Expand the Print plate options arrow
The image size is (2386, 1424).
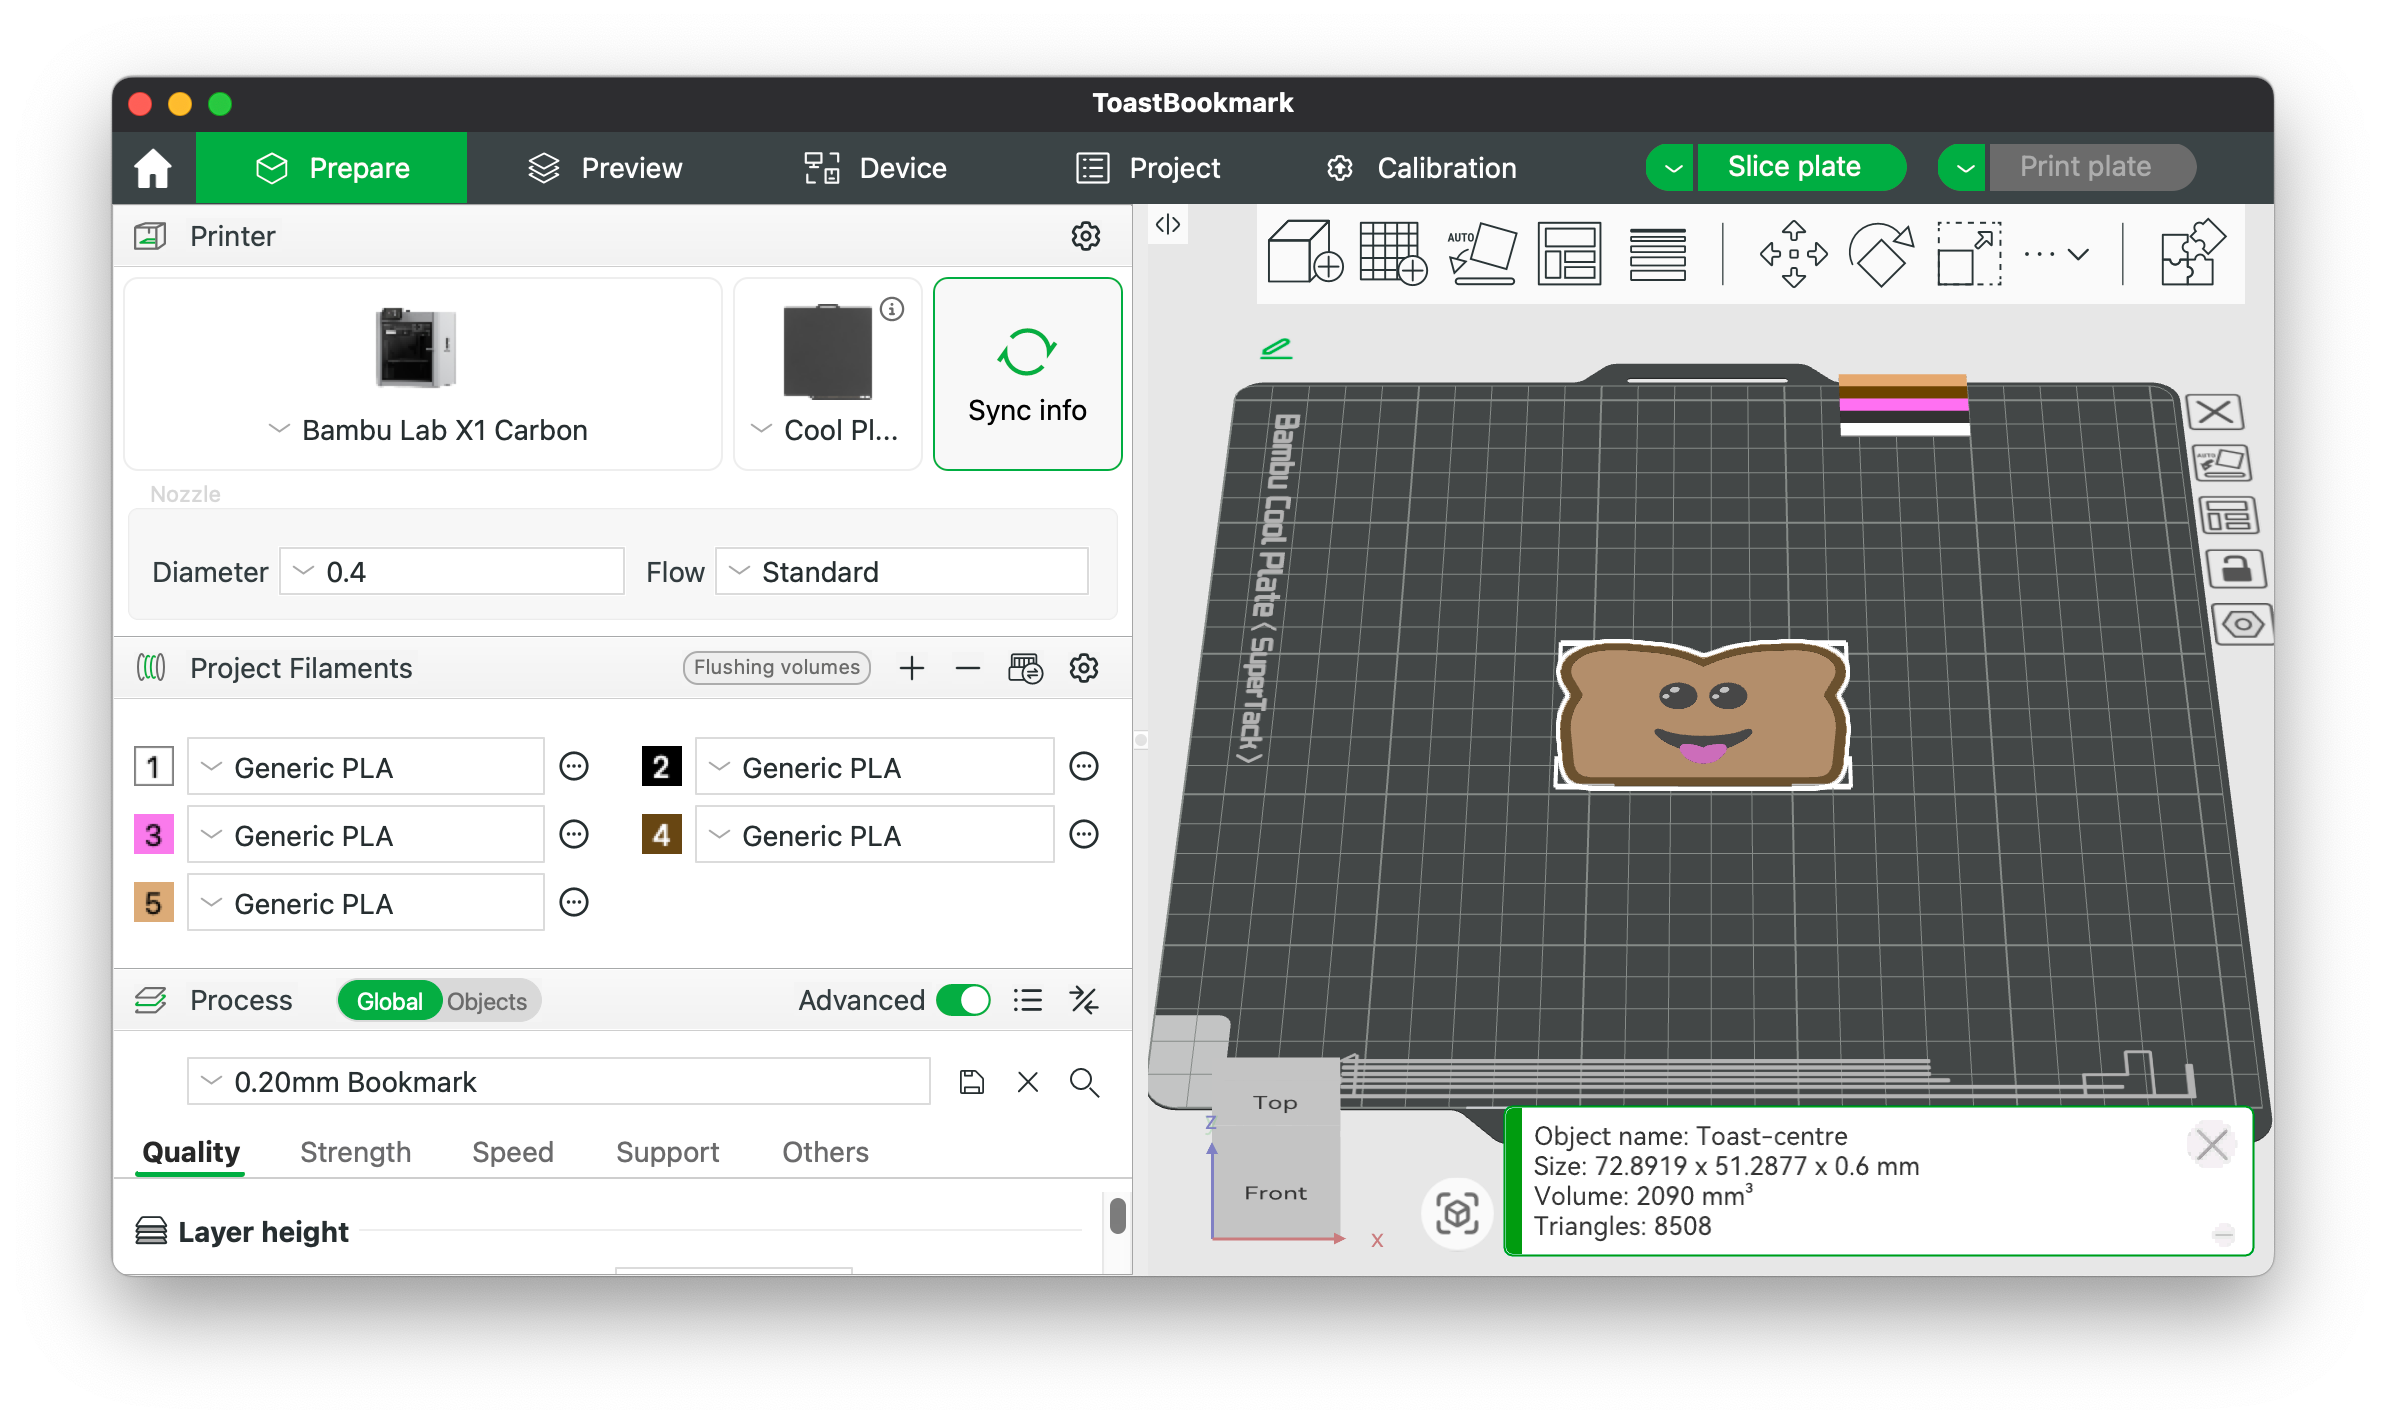coord(1964,167)
